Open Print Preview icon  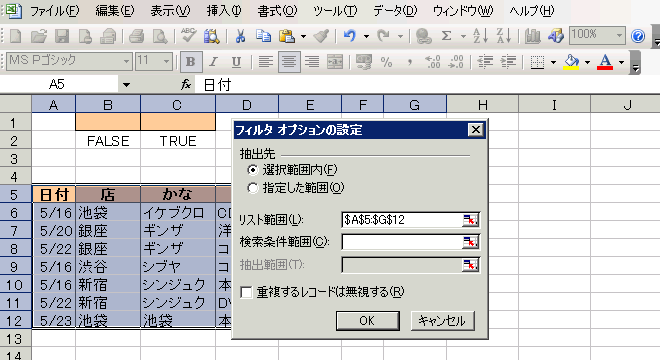tap(160, 37)
